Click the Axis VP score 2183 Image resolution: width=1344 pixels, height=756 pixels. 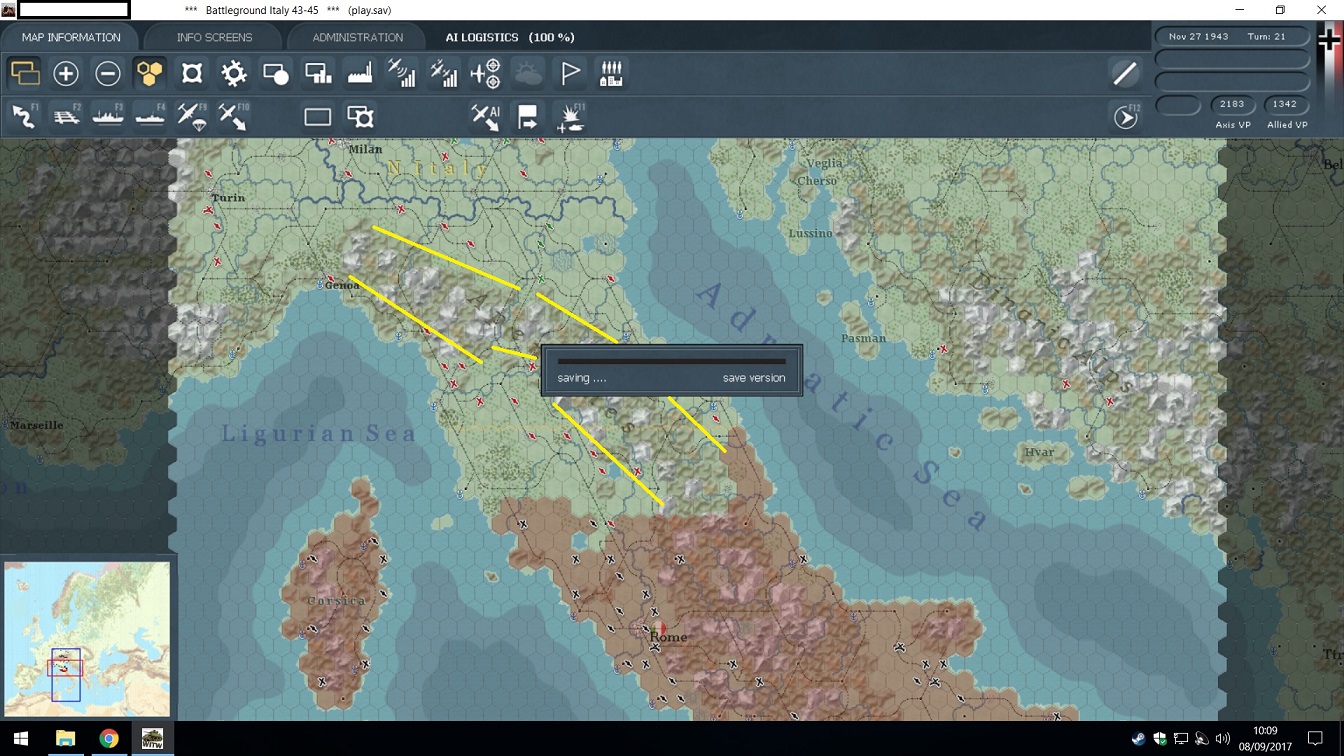pos(1232,104)
